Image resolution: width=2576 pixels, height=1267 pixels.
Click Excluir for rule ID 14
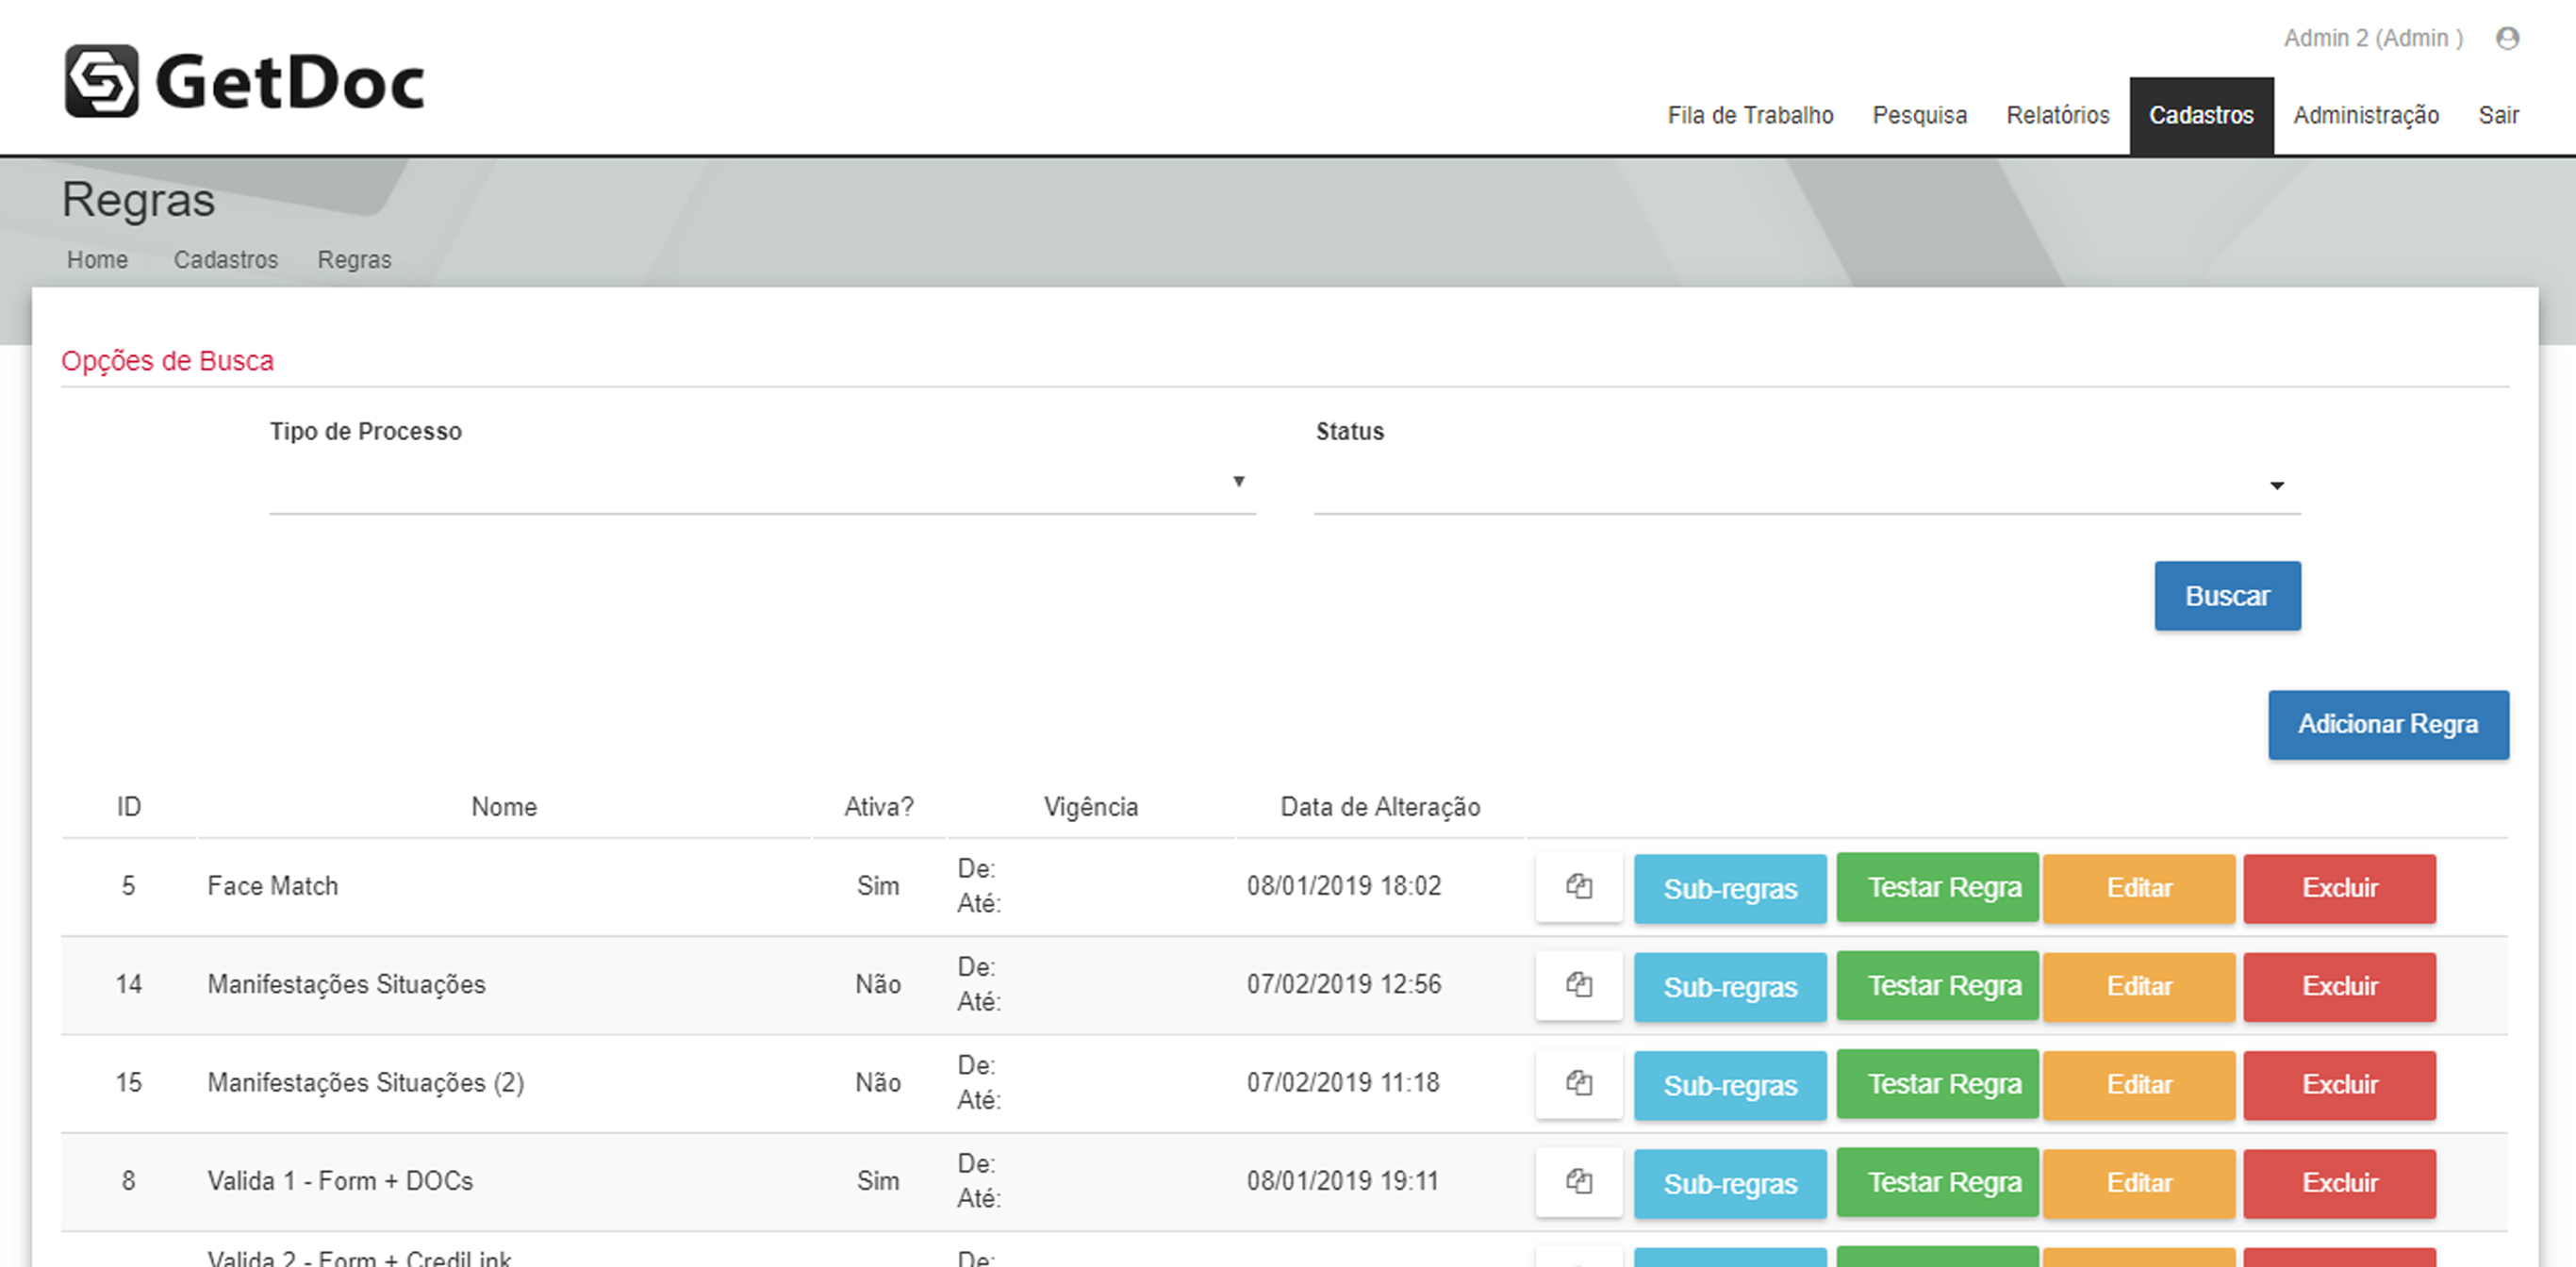2339,987
